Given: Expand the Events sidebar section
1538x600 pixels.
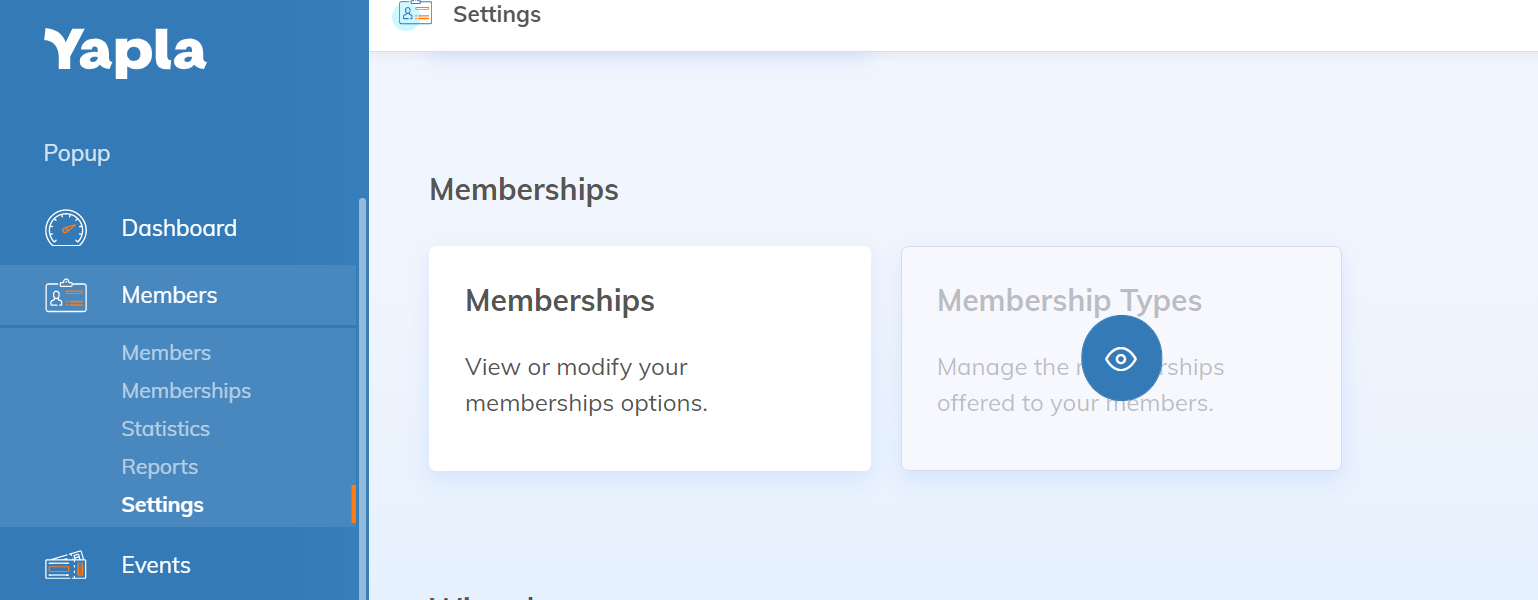Looking at the screenshot, I should click(x=156, y=566).
